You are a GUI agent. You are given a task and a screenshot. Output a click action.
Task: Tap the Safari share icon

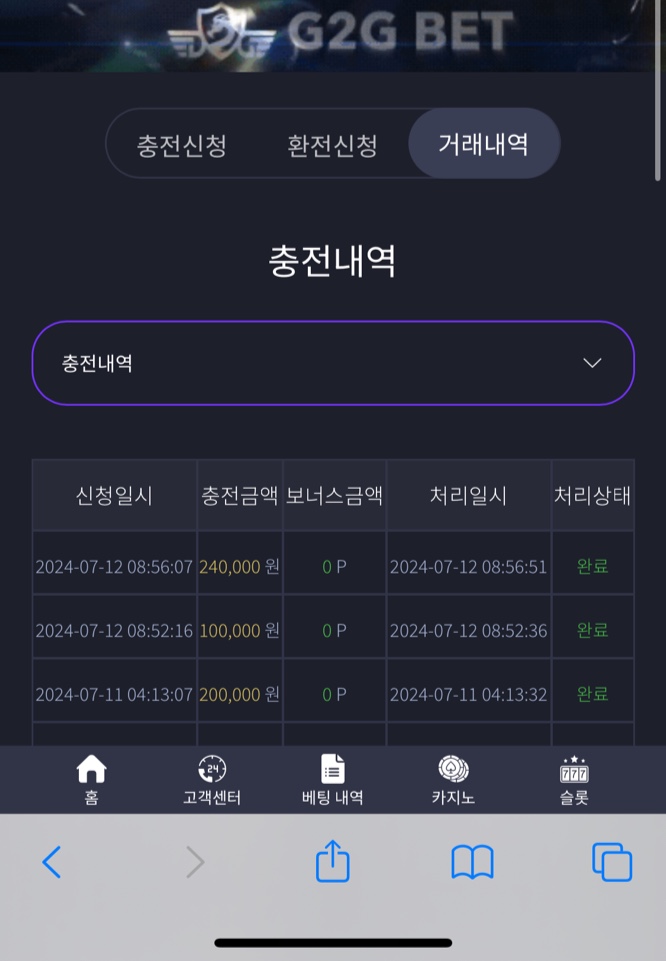tap(333, 861)
